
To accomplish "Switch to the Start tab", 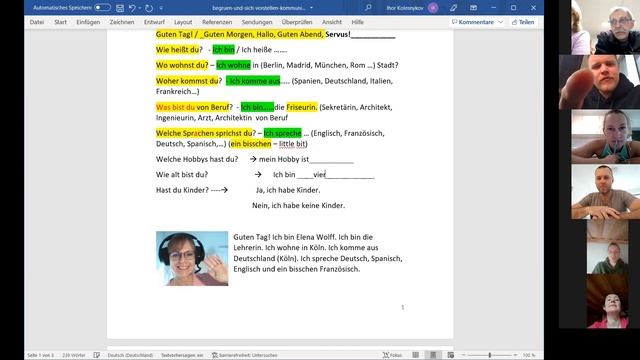I will point(60,22).
